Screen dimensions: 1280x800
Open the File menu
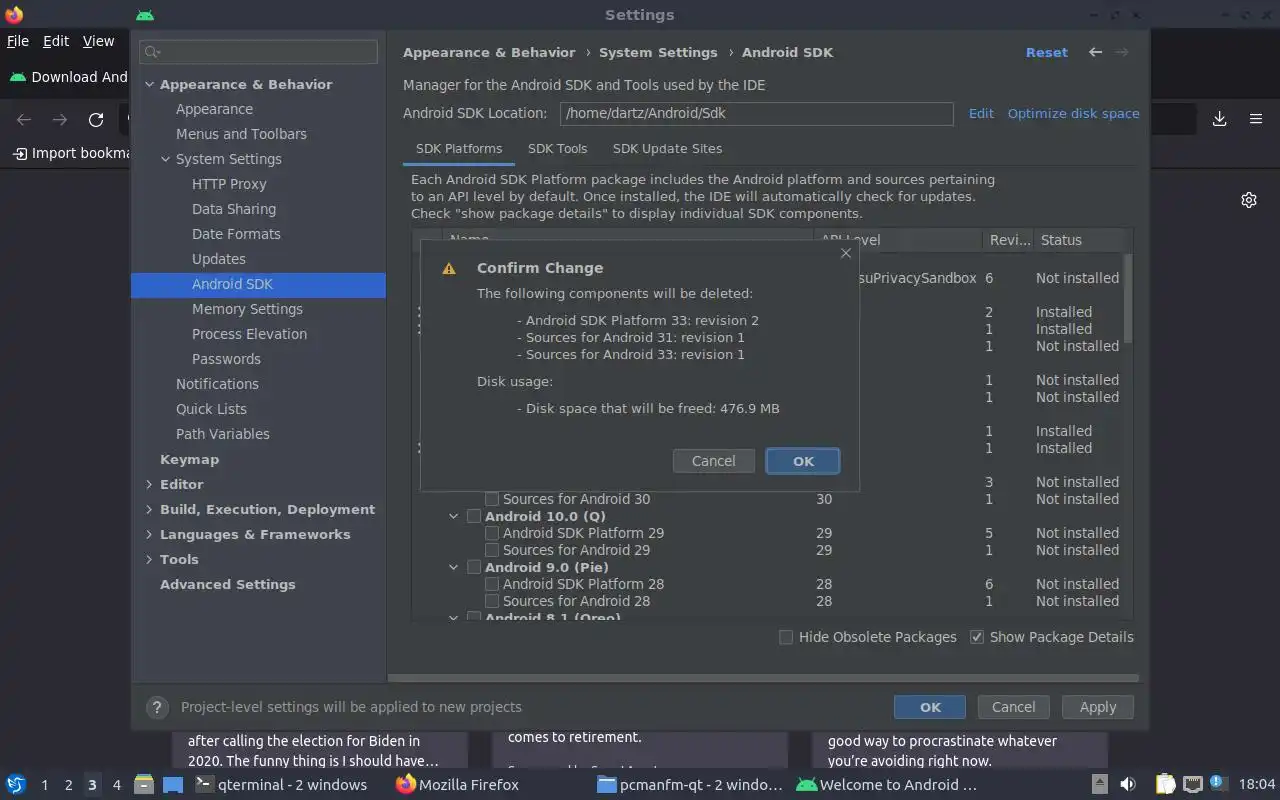18,41
